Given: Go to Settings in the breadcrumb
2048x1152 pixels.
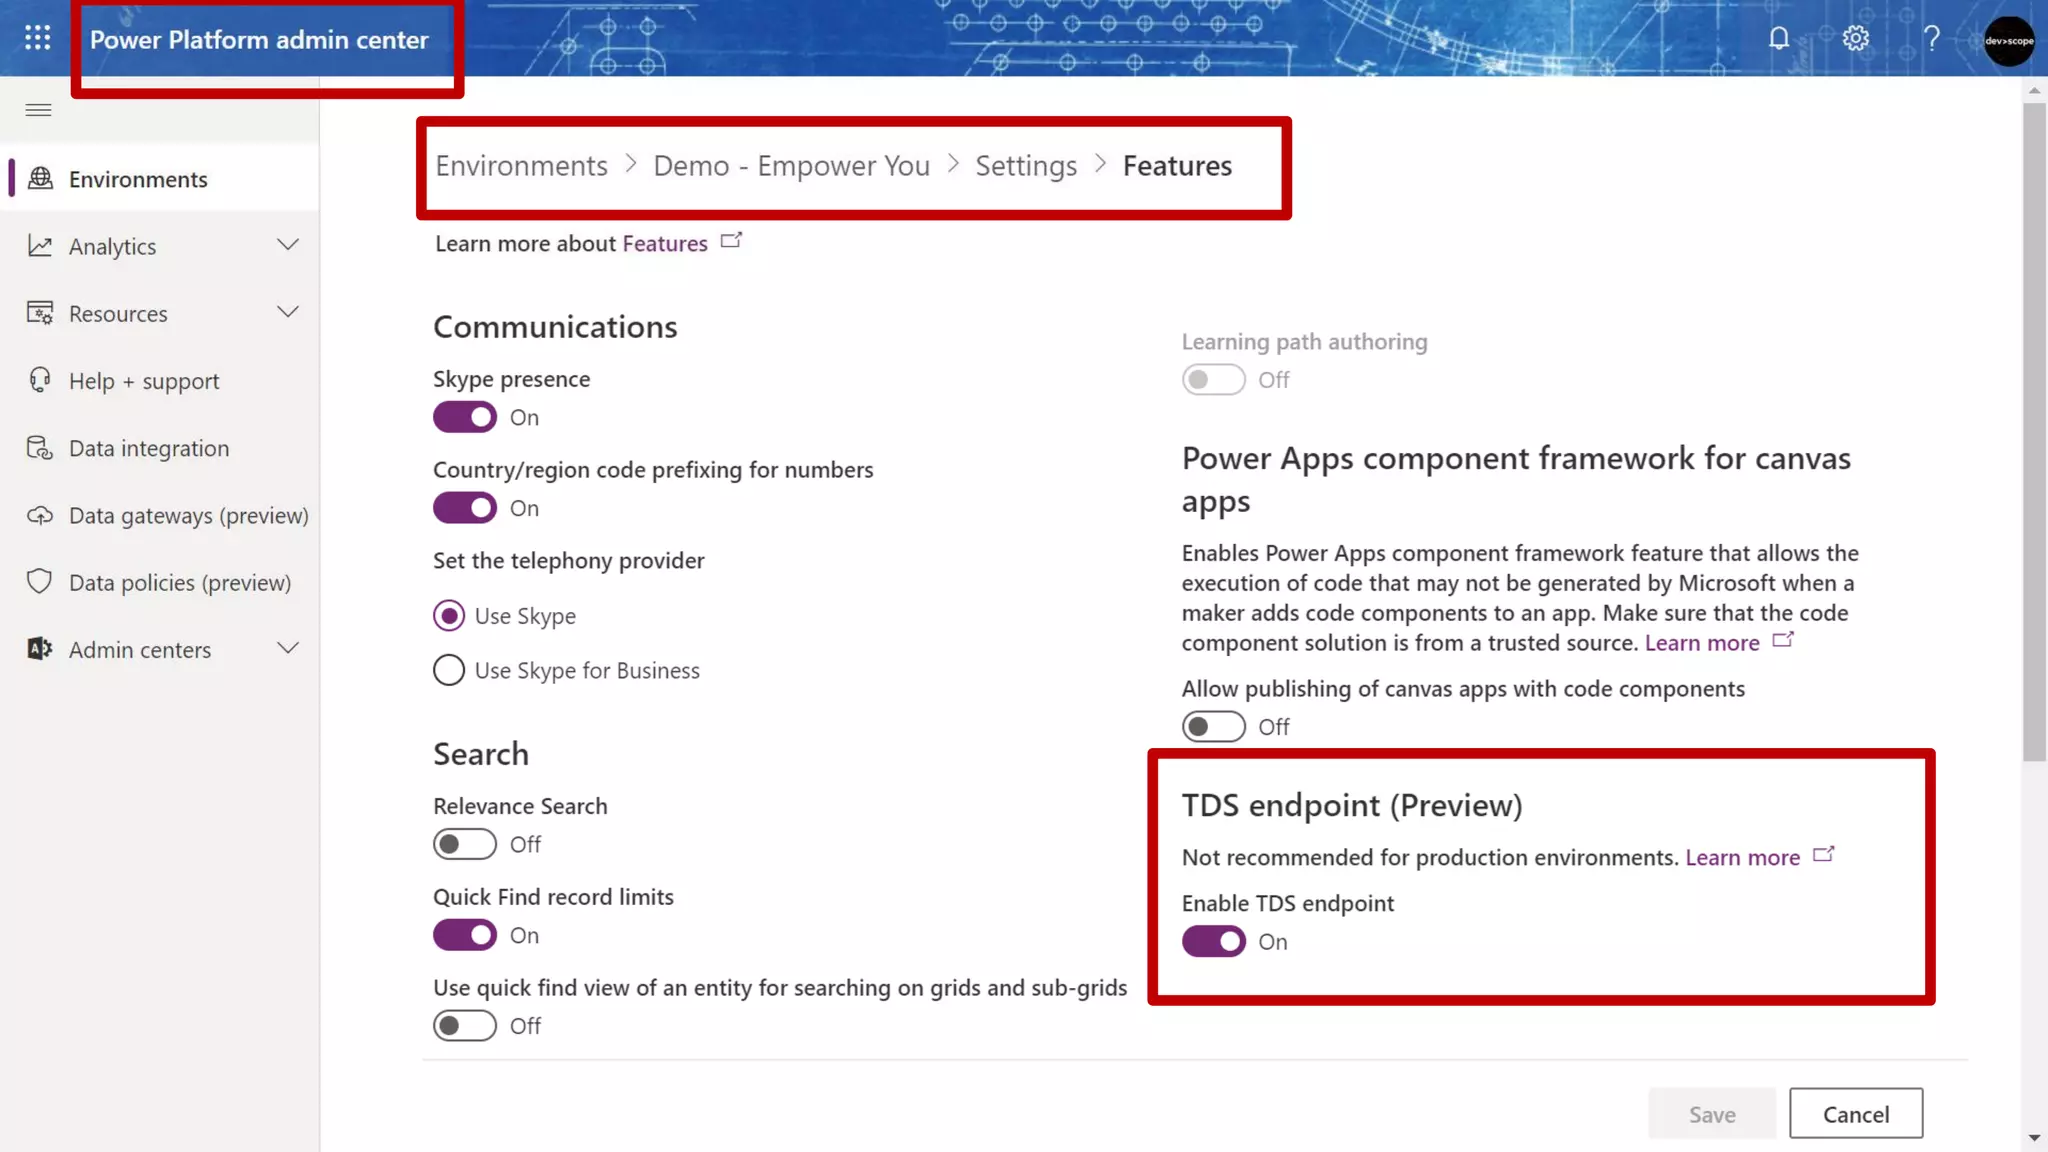Looking at the screenshot, I should coord(1026,166).
